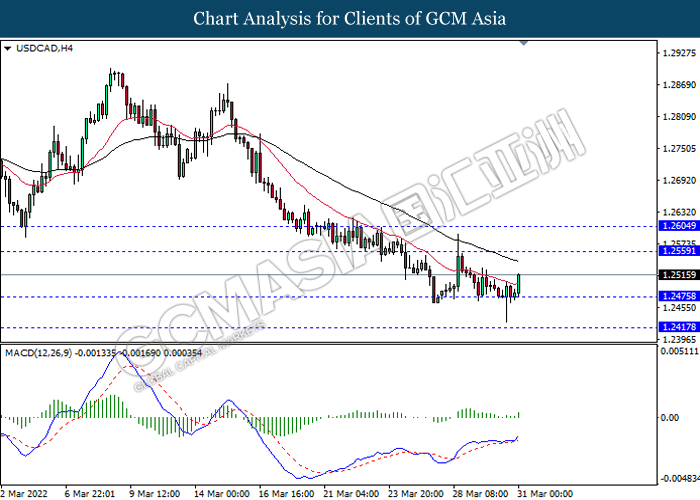Select the 1.24758 support level label

pyautogui.click(x=679, y=296)
